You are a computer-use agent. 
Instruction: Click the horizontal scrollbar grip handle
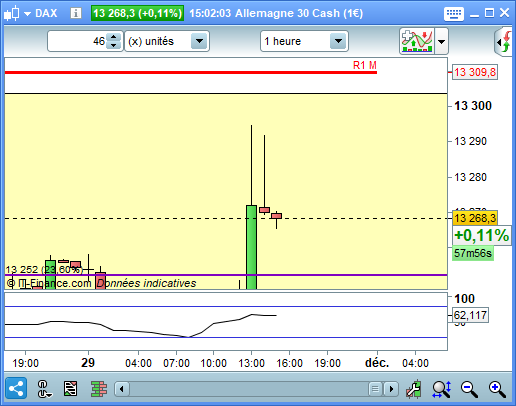point(375,389)
